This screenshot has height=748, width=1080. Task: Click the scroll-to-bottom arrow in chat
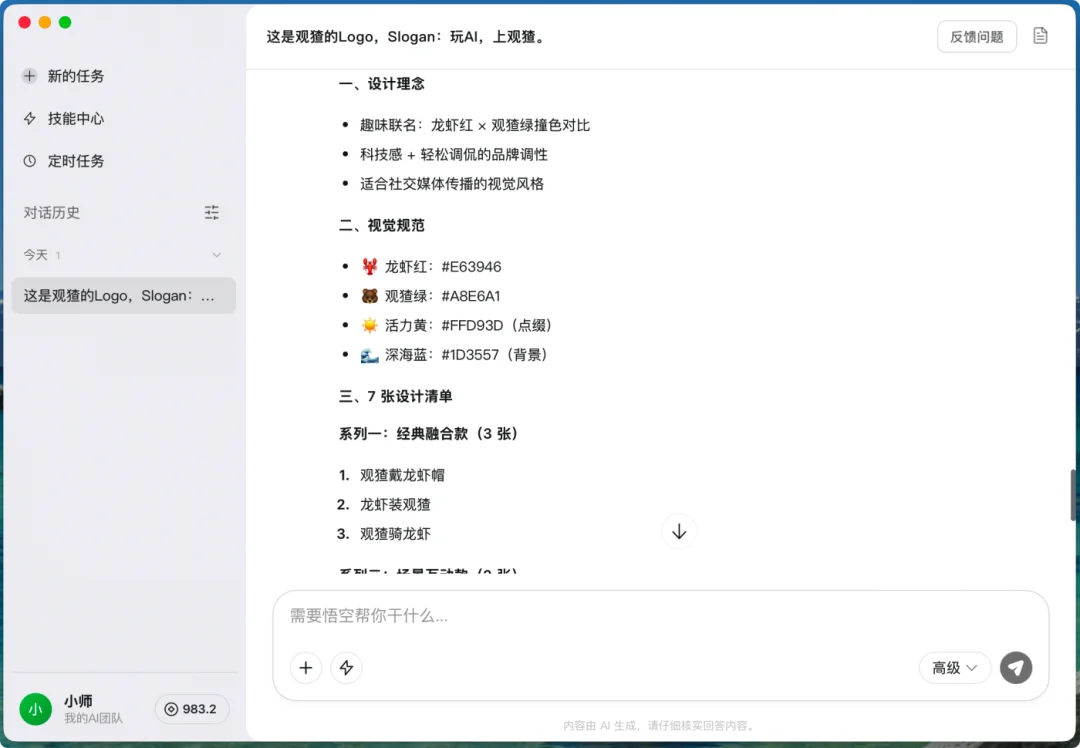click(679, 531)
